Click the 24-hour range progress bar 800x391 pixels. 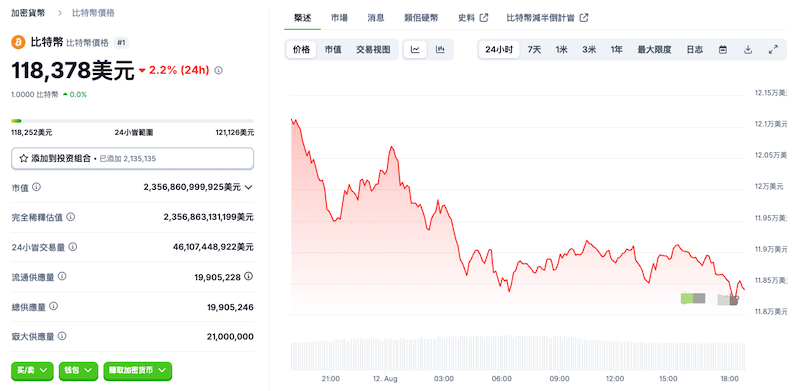tap(133, 121)
